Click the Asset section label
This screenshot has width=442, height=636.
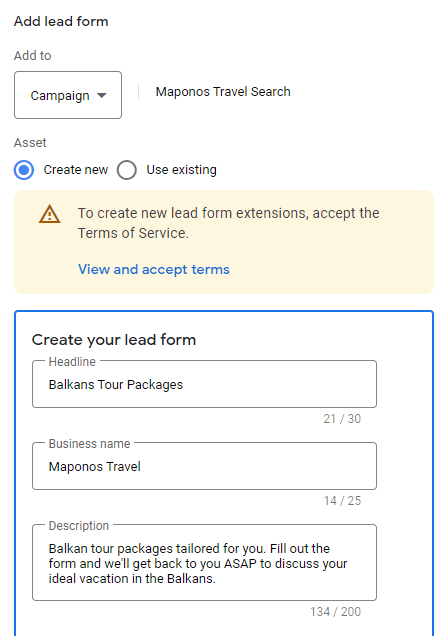click(30, 143)
